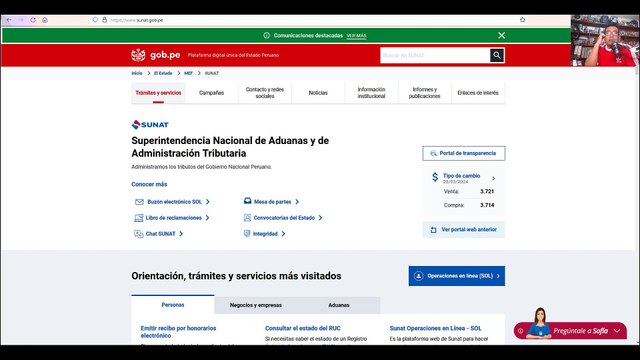Click the shield tracking protection icon
Image resolution: width=640 pixels, height=360 pixels.
click(95, 20)
